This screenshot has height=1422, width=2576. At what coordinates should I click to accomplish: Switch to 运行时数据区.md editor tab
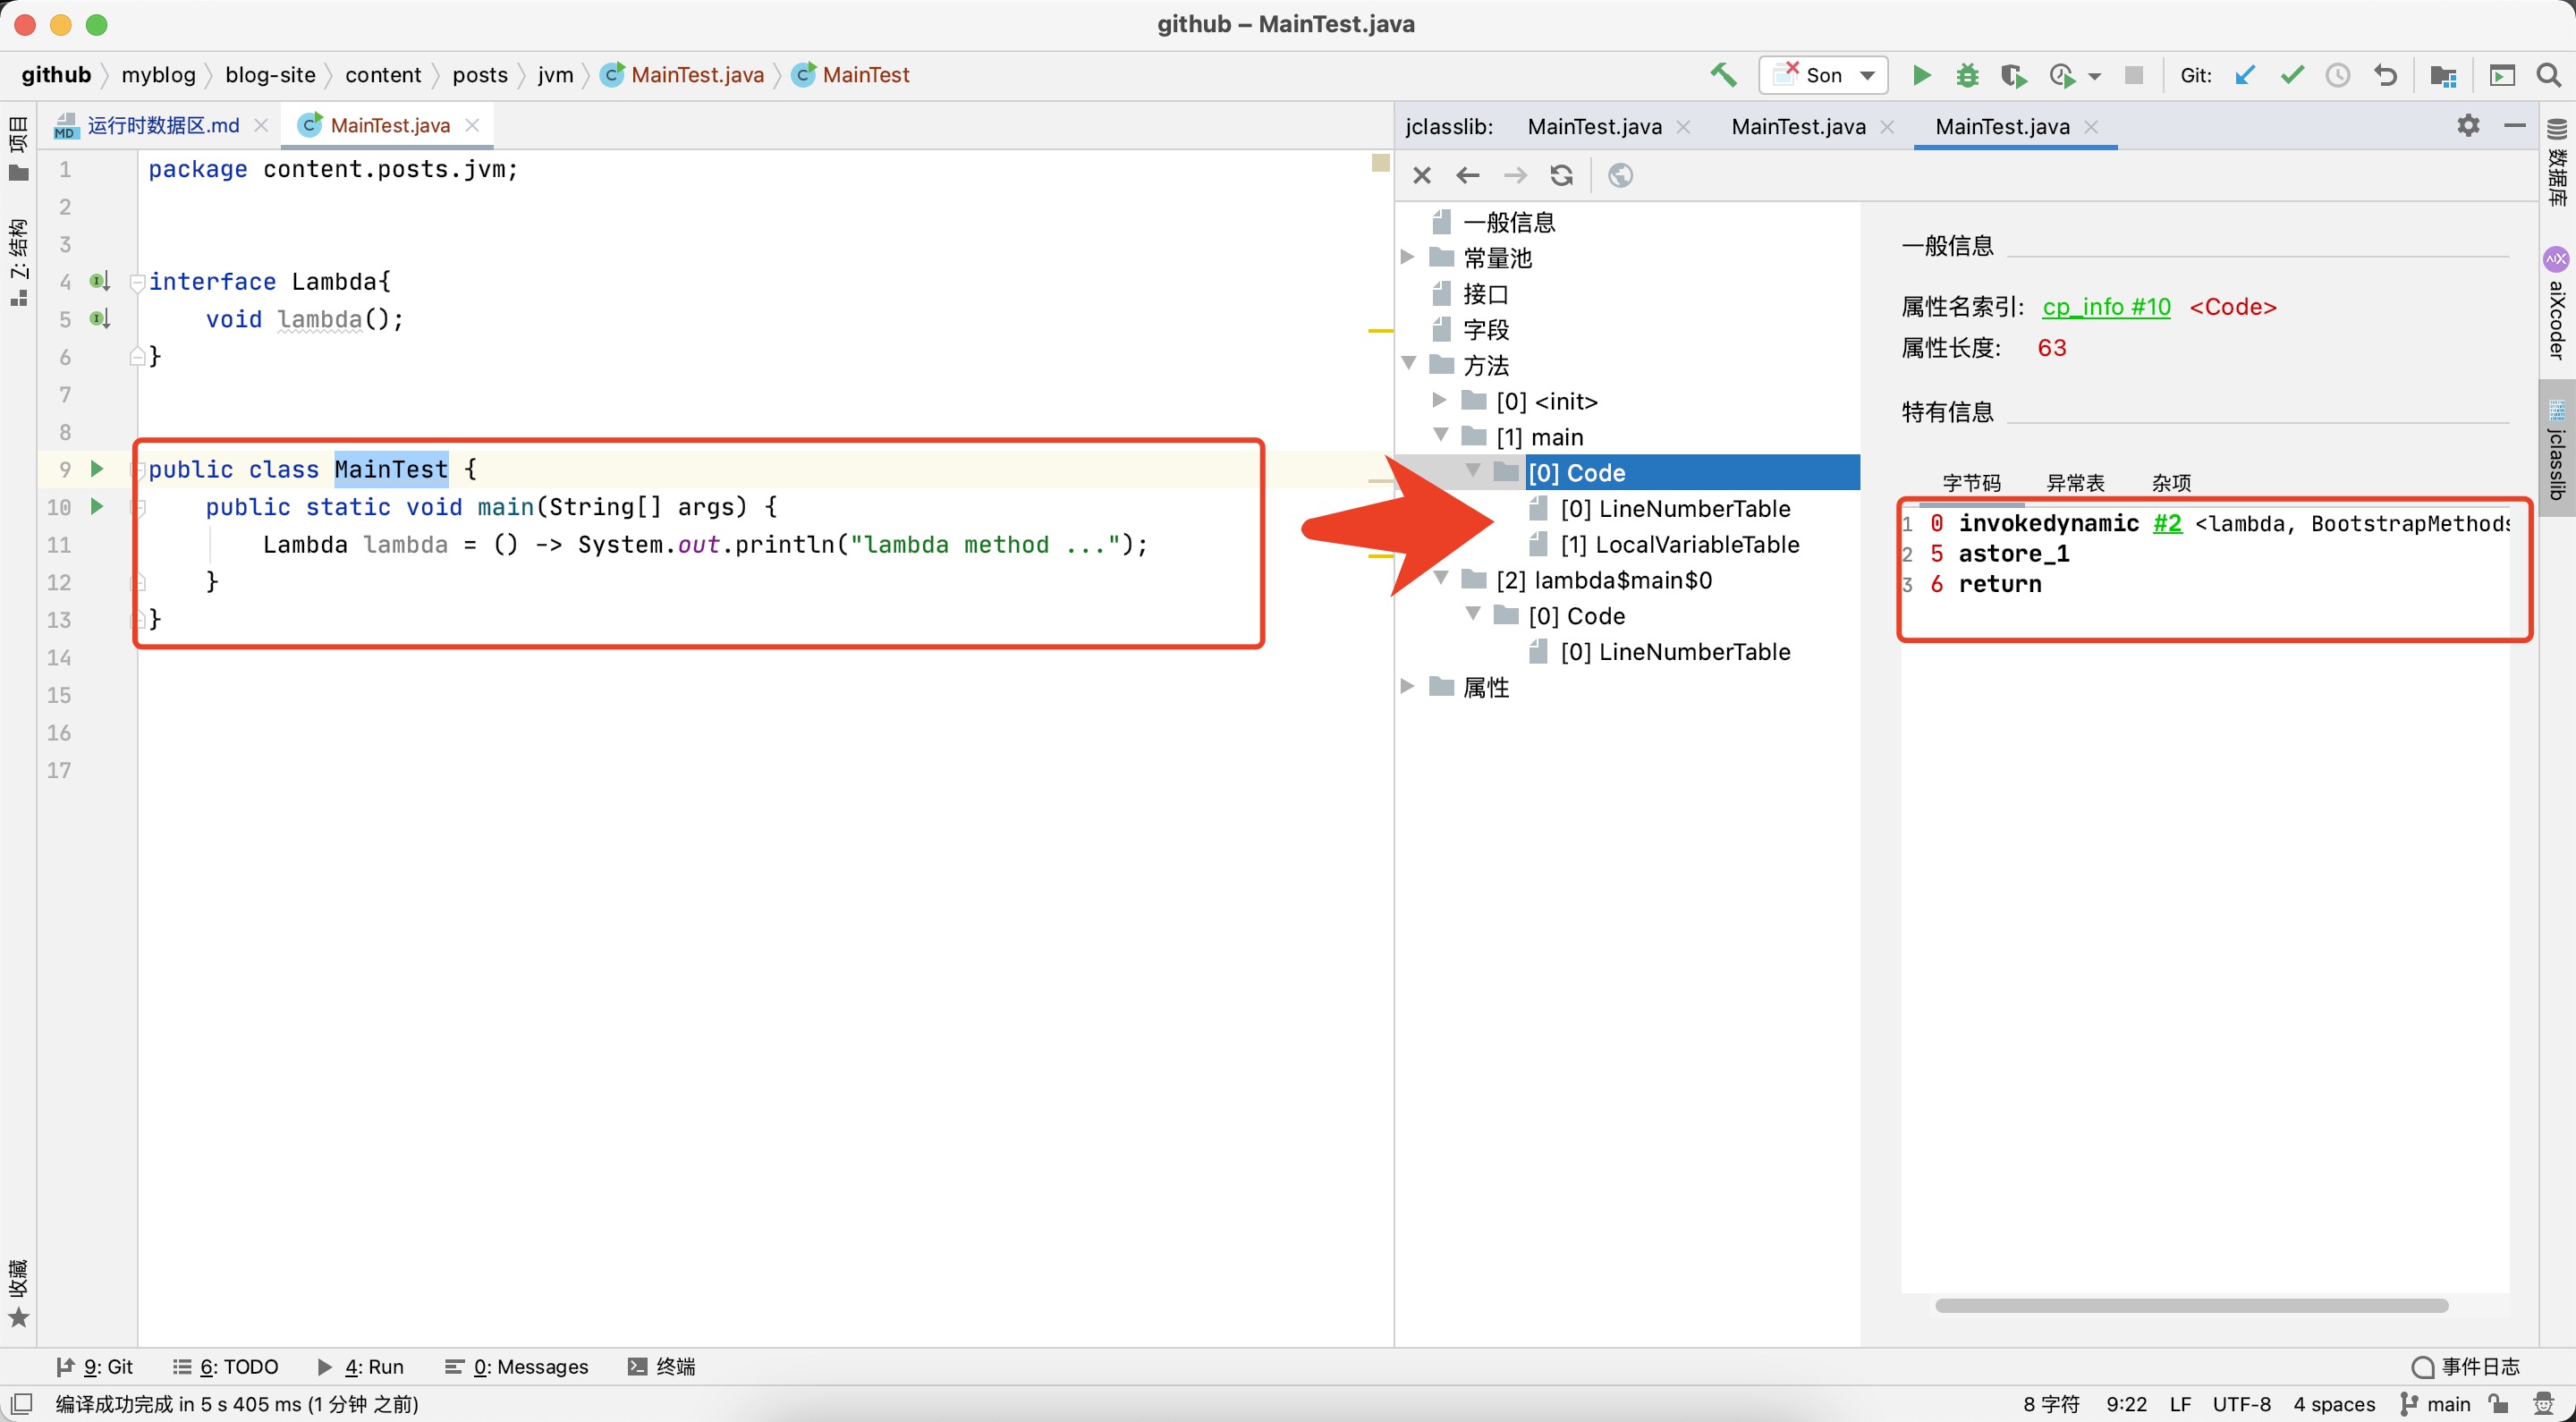coord(163,125)
